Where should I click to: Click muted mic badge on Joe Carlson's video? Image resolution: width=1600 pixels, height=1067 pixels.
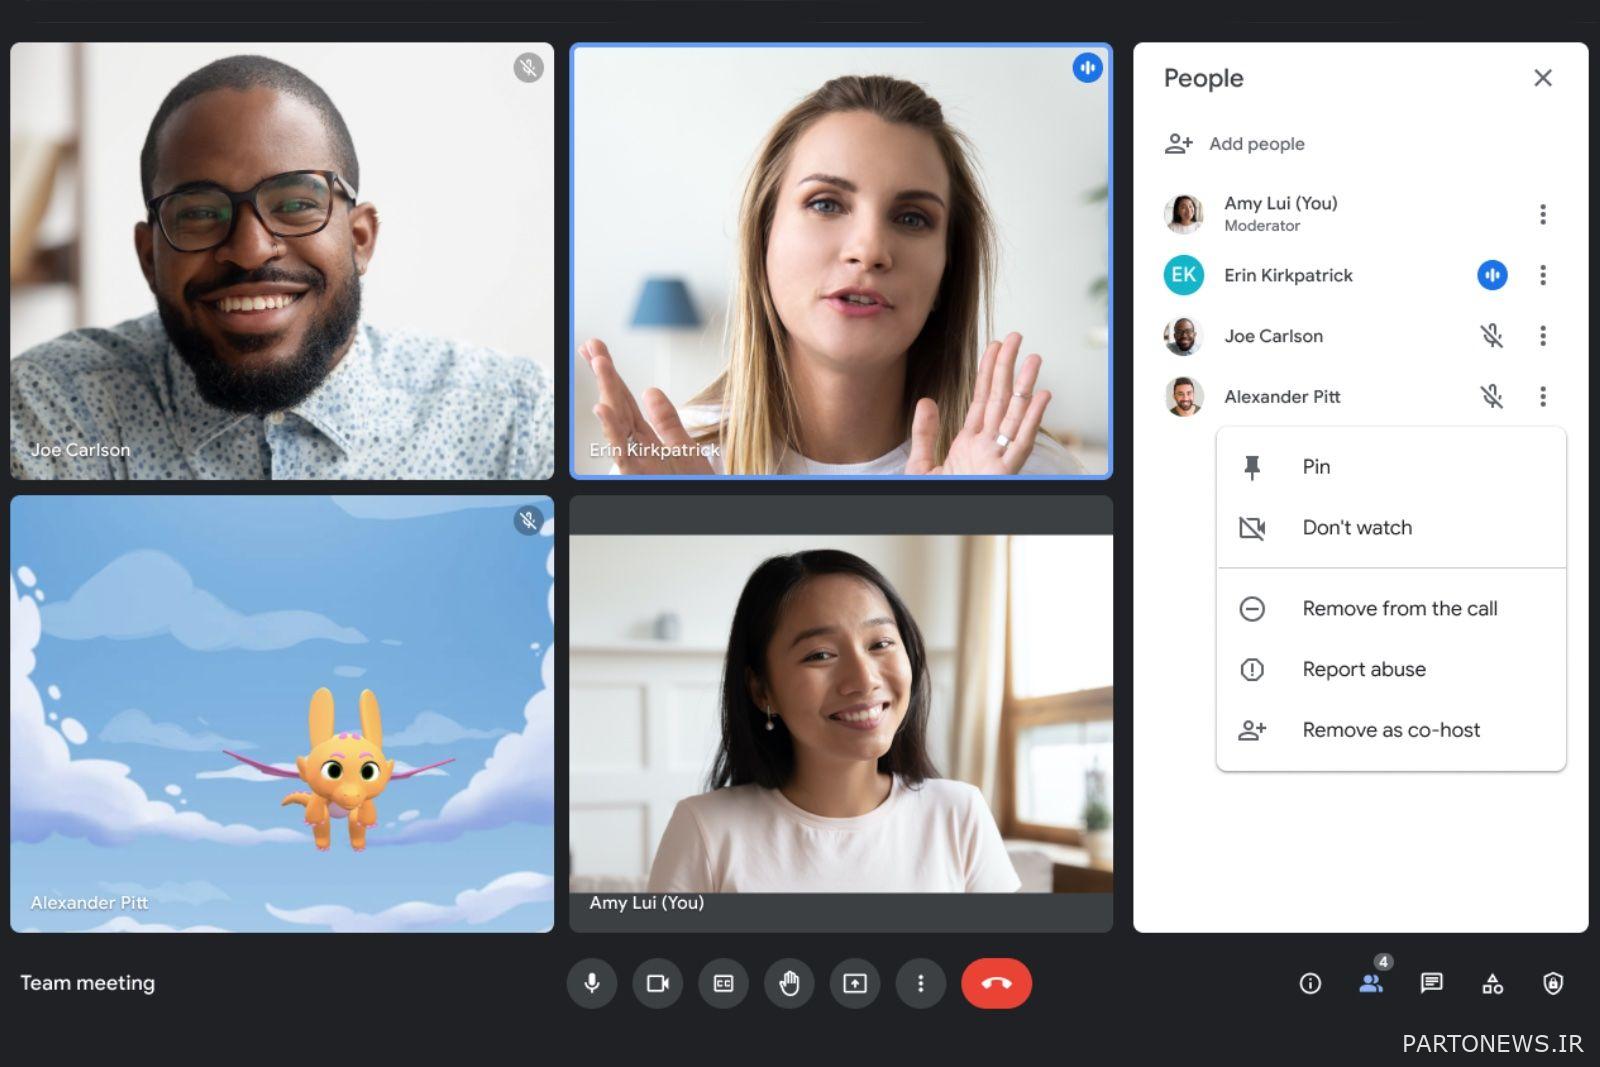click(529, 68)
